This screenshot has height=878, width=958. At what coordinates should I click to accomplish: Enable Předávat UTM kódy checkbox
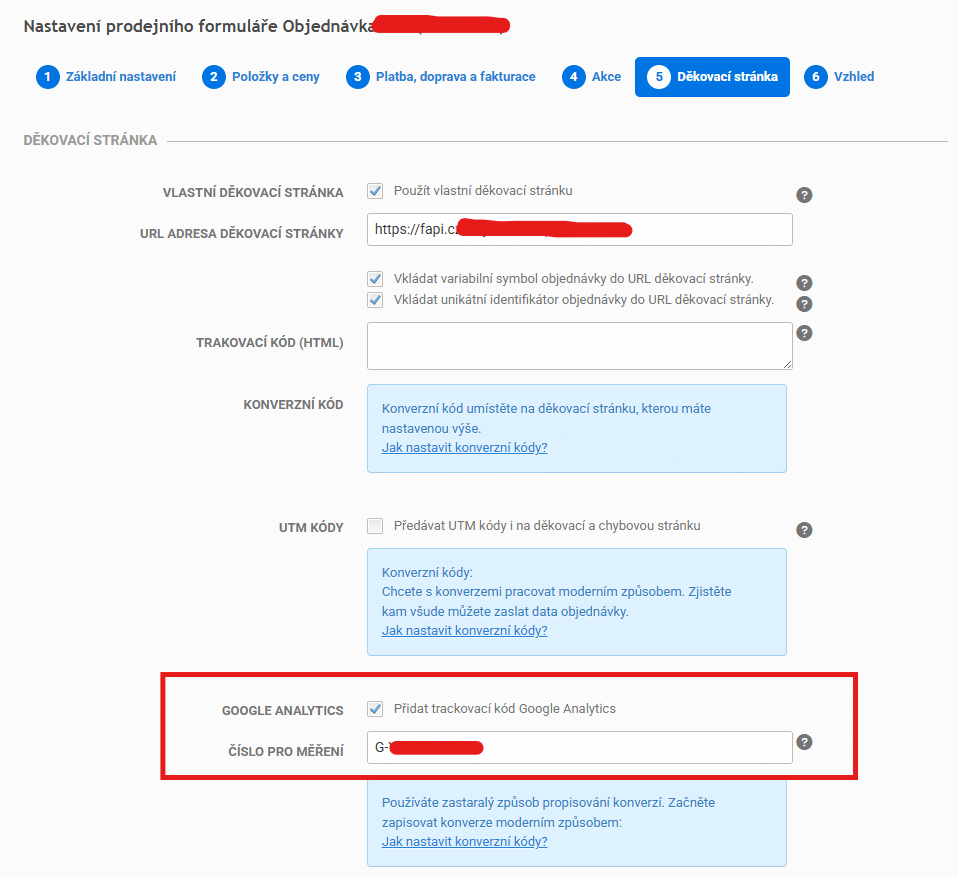[376, 526]
